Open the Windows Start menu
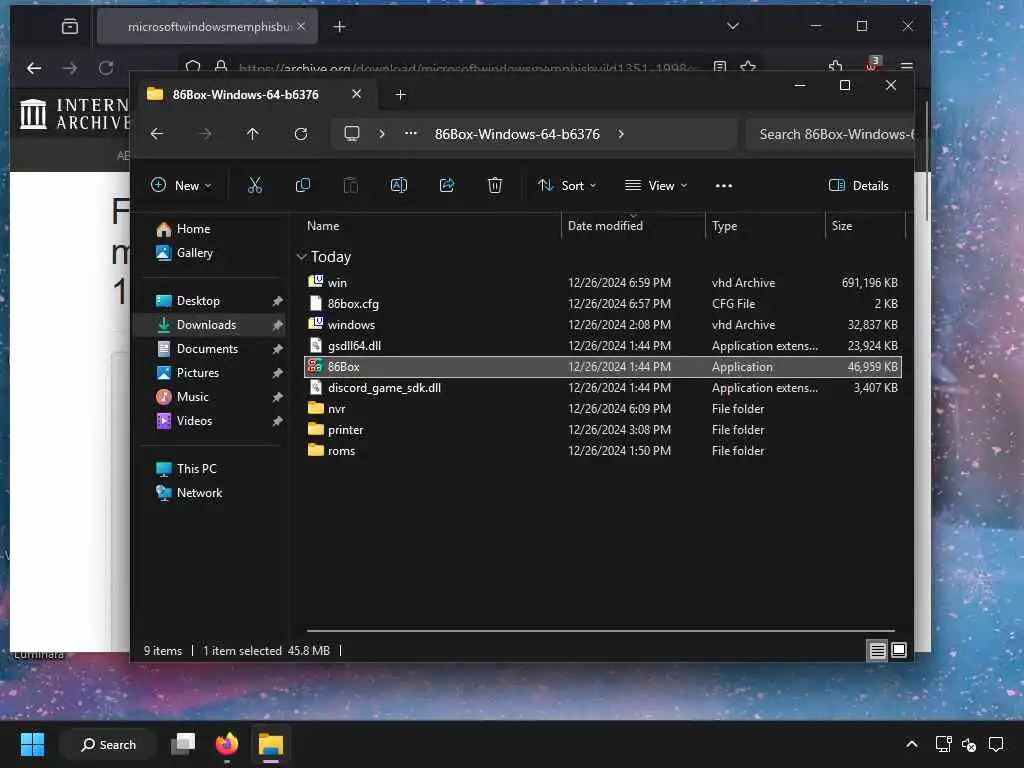1024x768 pixels. pyautogui.click(x=32, y=744)
